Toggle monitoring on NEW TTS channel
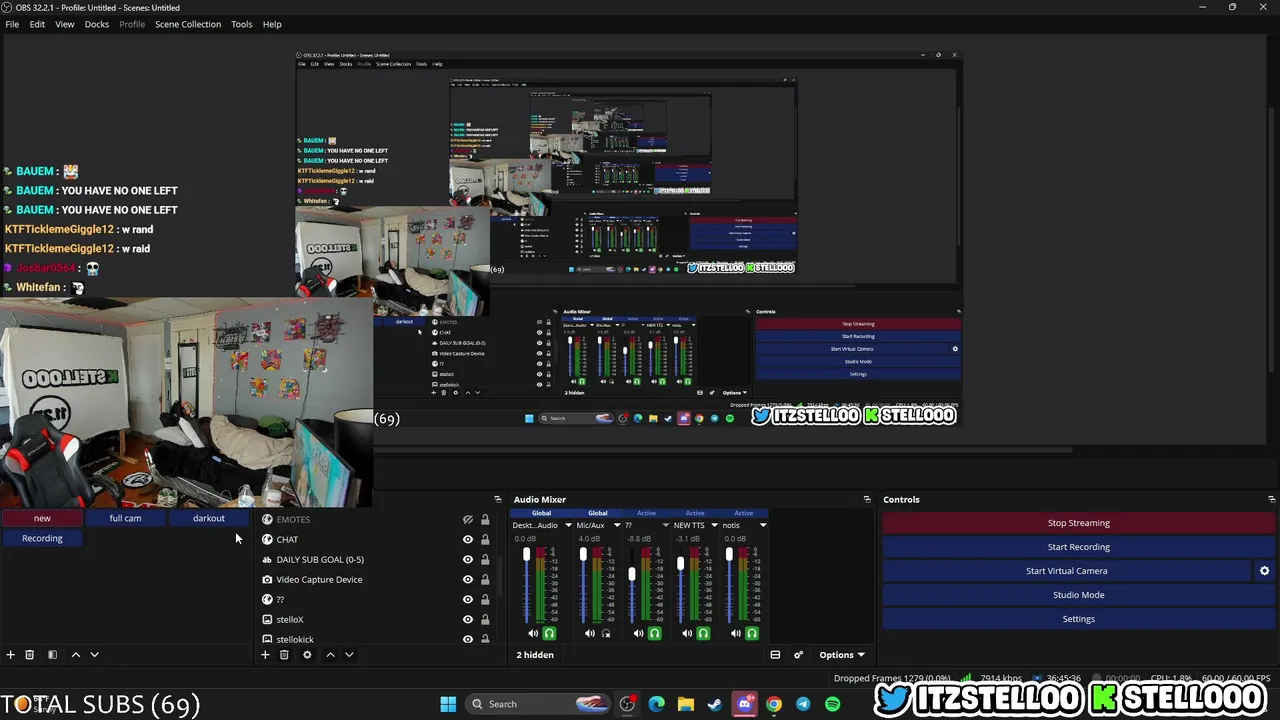 (703, 633)
